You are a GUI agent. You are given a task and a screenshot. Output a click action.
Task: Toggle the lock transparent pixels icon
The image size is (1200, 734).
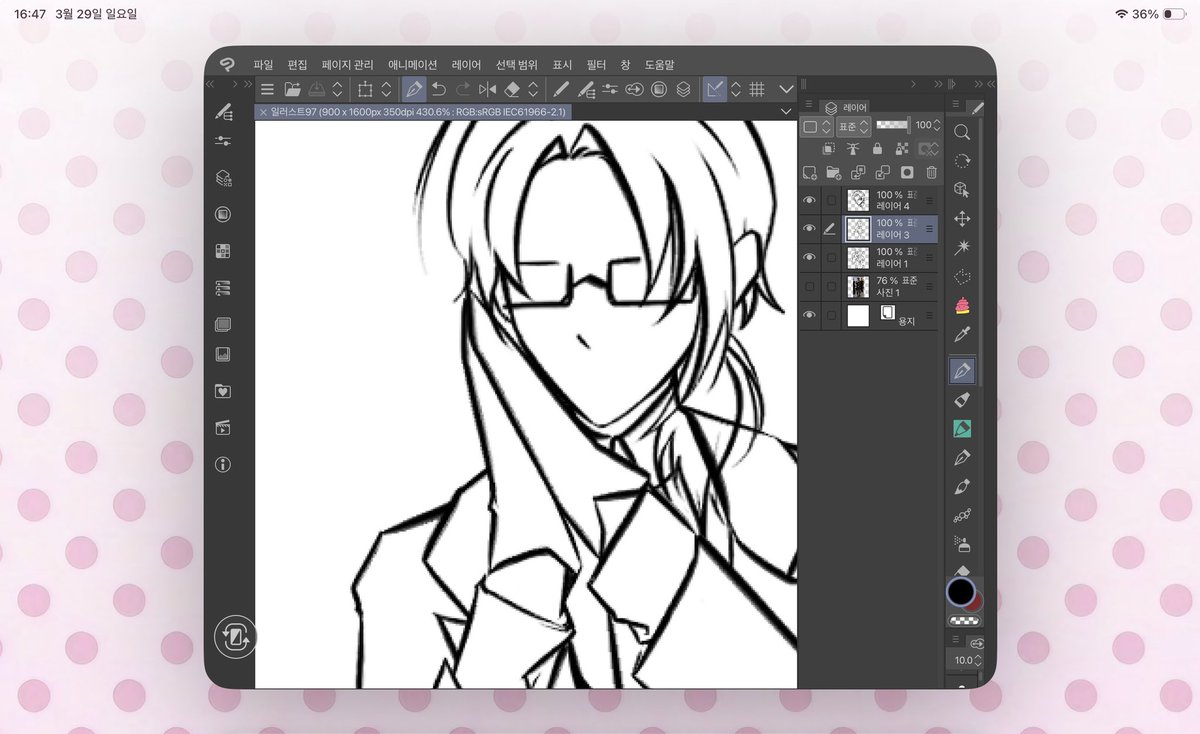click(901, 148)
